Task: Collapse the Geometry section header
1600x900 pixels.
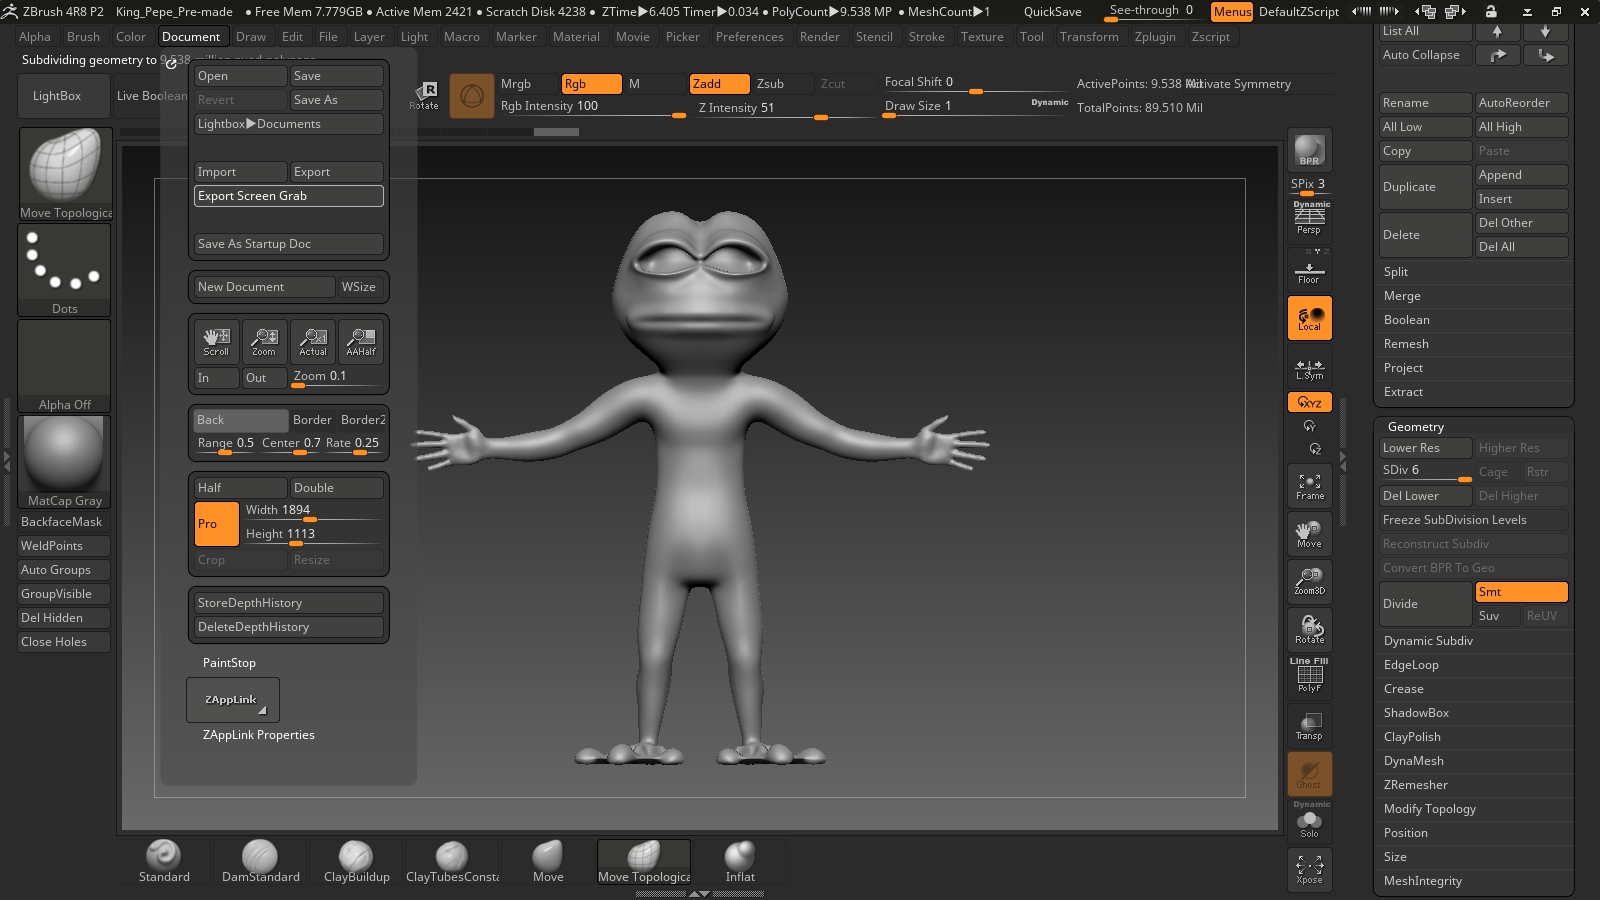Action: pos(1415,427)
